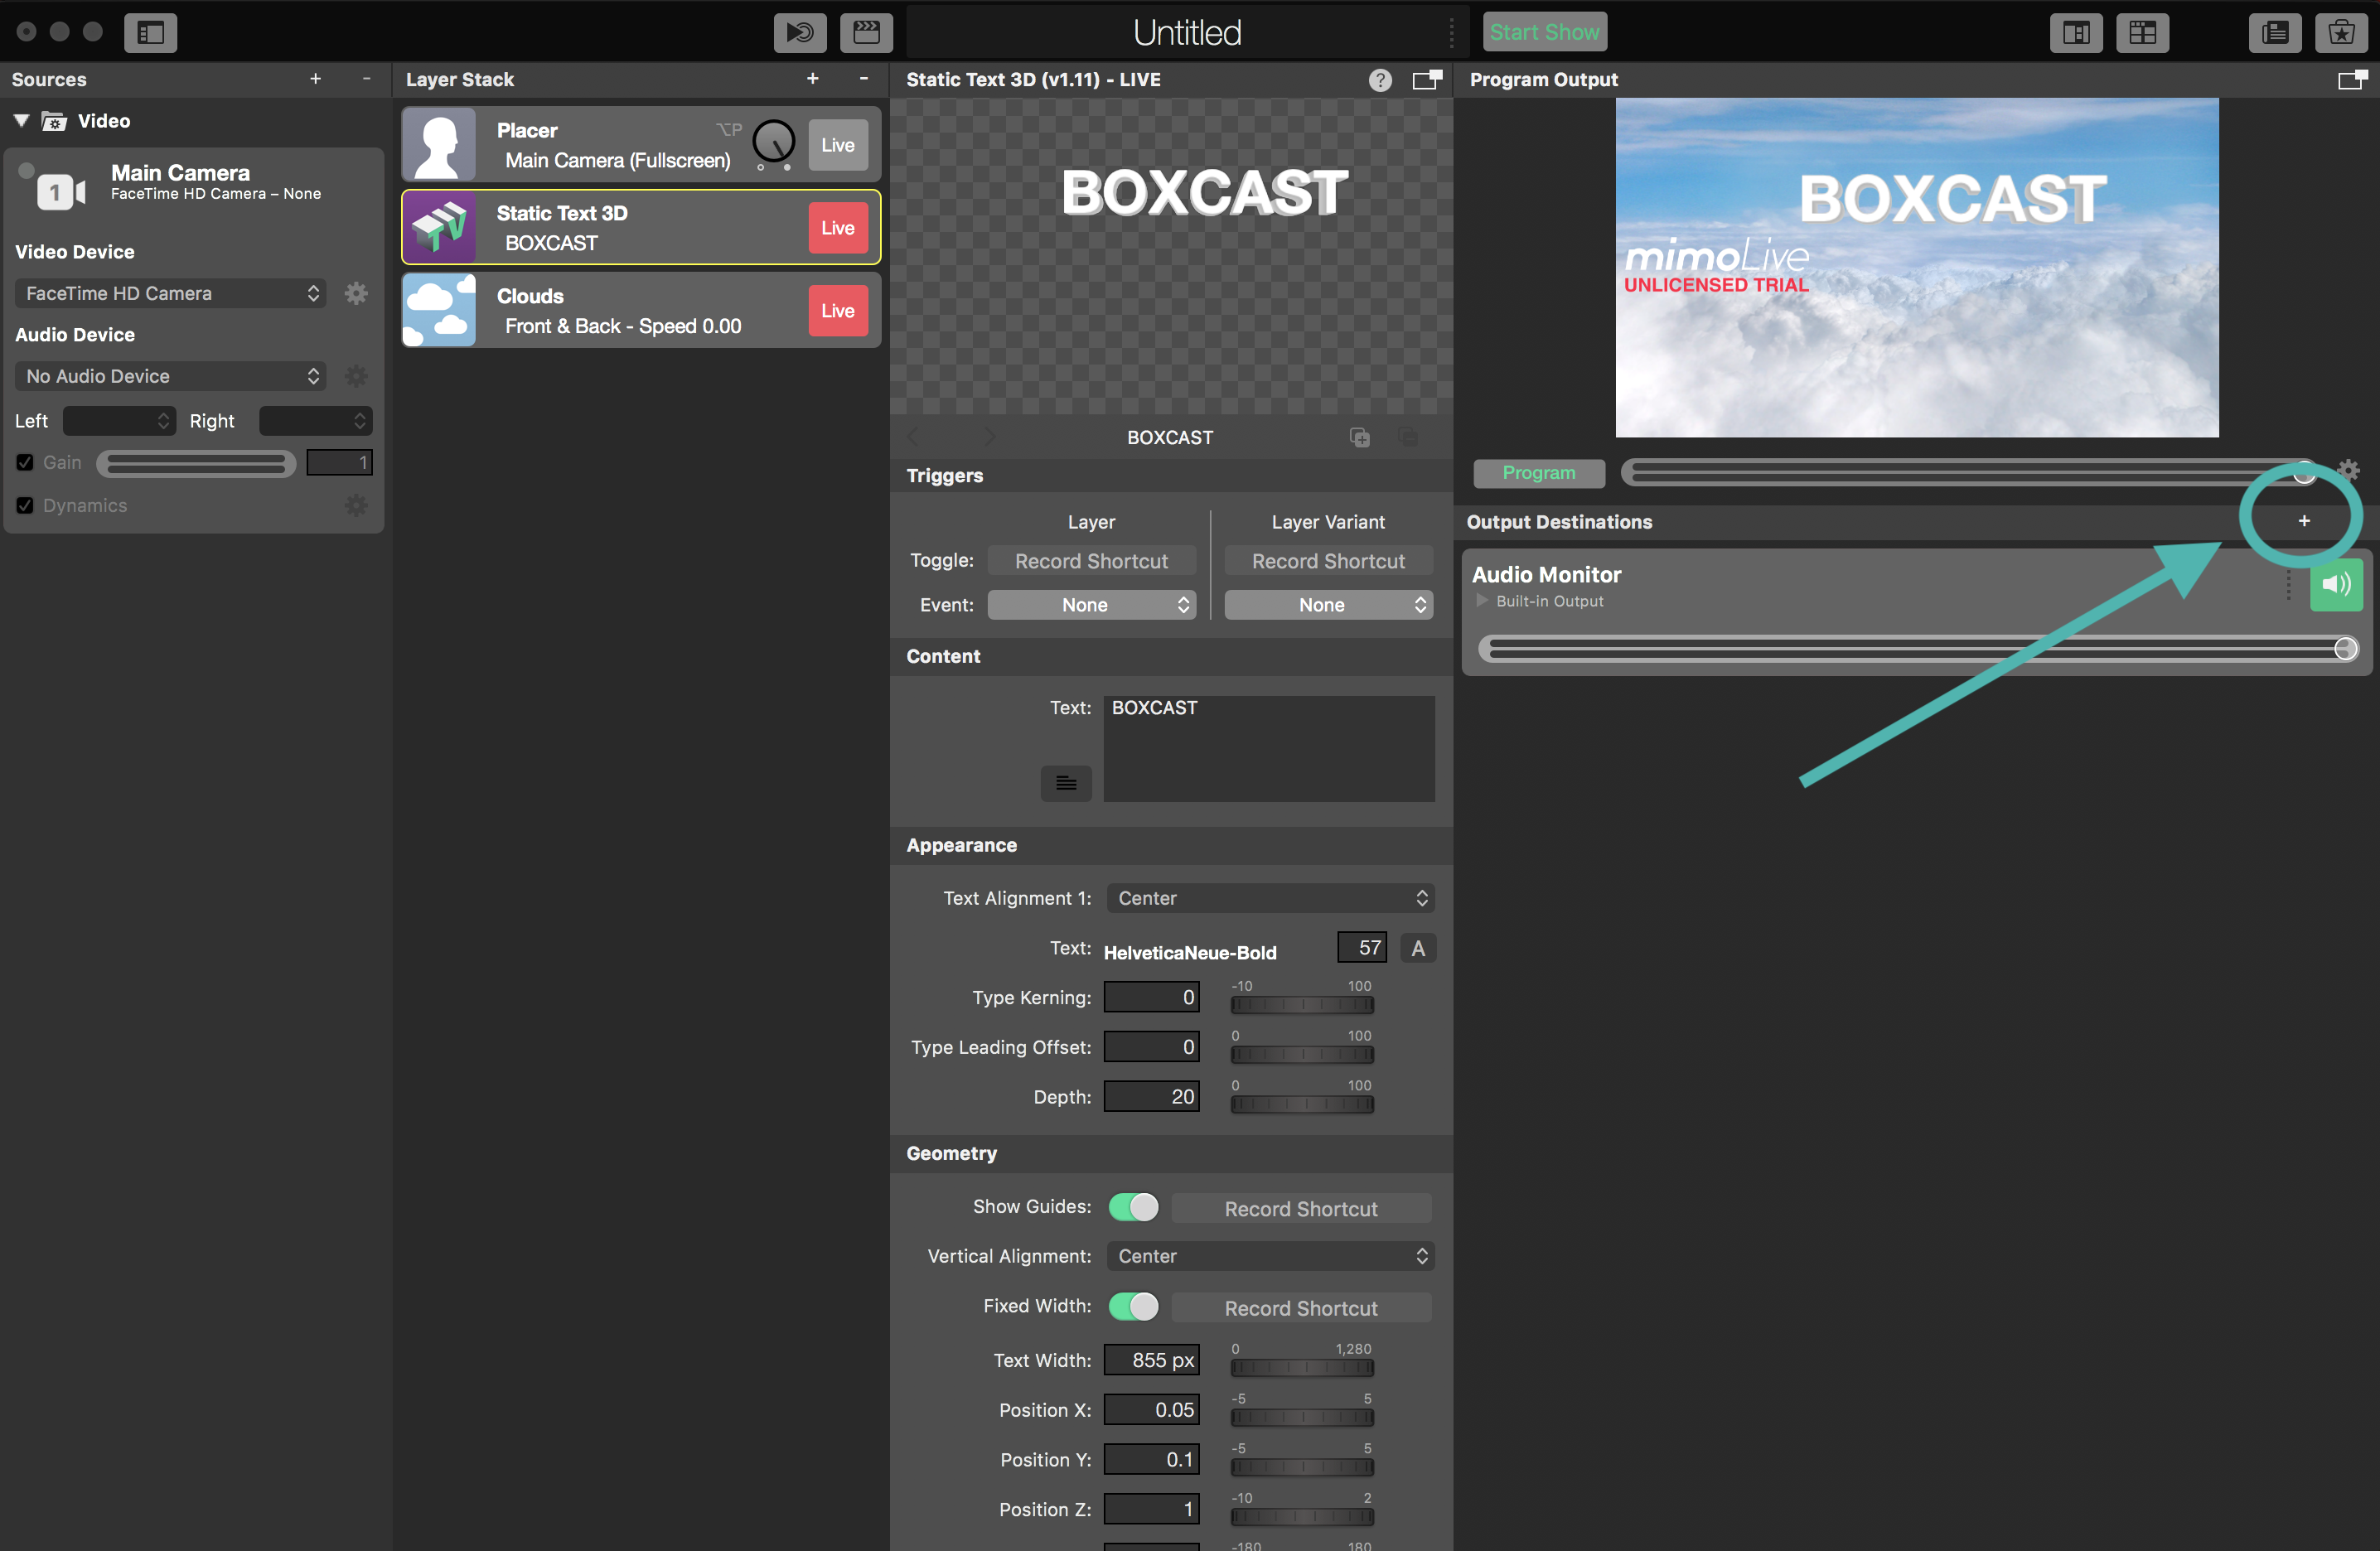Open the font picker A button
This screenshot has width=2380, height=1551.
(1417, 948)
